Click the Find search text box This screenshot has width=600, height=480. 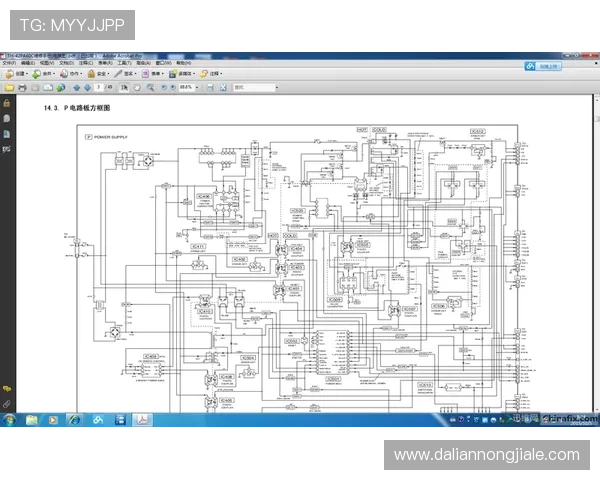pyautogui.click(x=258, y=87)
